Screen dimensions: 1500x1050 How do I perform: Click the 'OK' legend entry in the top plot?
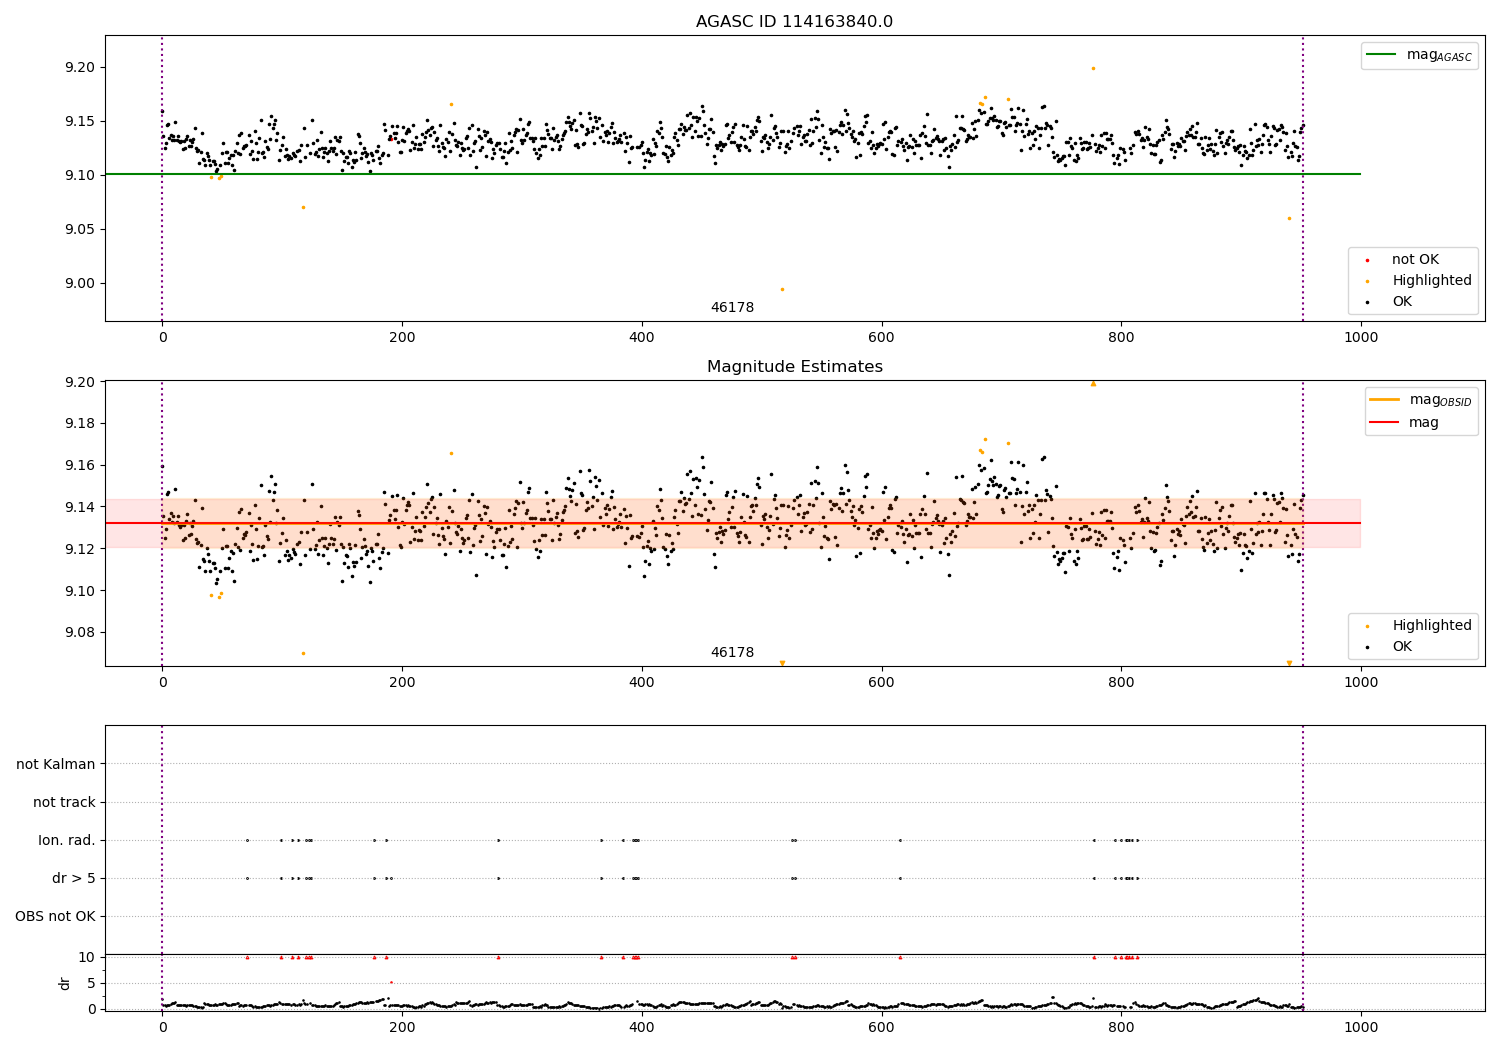pos(1402,302)
